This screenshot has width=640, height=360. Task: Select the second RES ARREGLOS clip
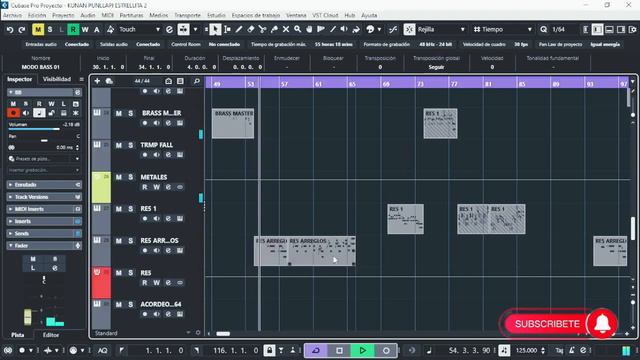pyautogui.click(x=321, y=251)
